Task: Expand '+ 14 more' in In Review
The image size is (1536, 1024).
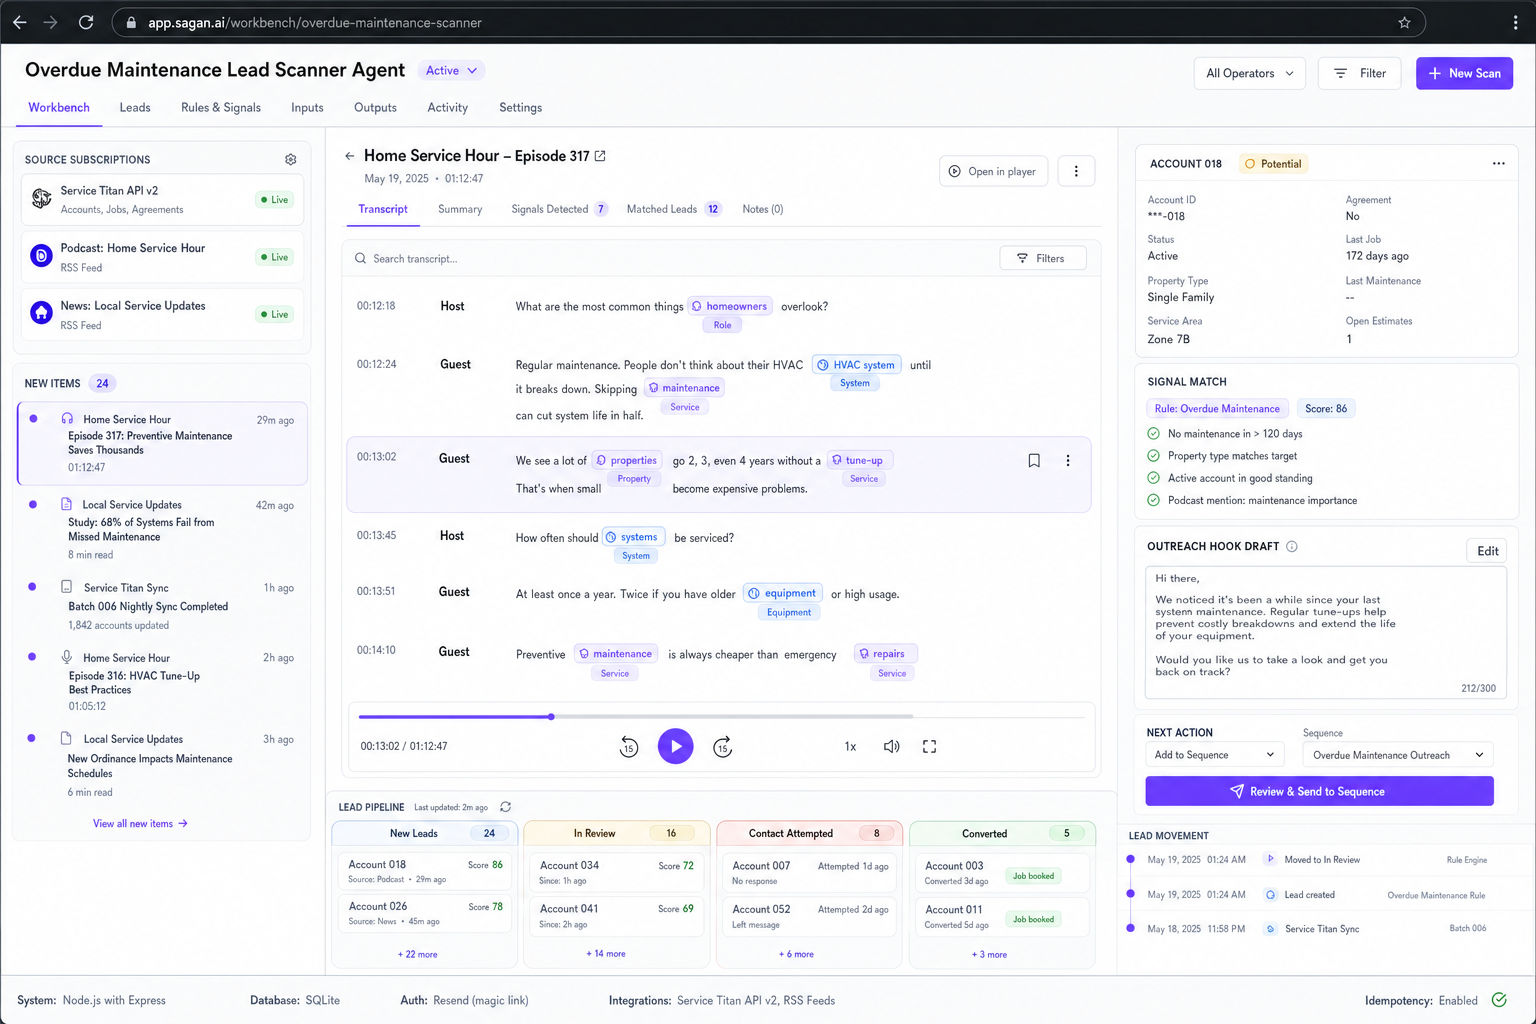Action: (x=606, y=954)
